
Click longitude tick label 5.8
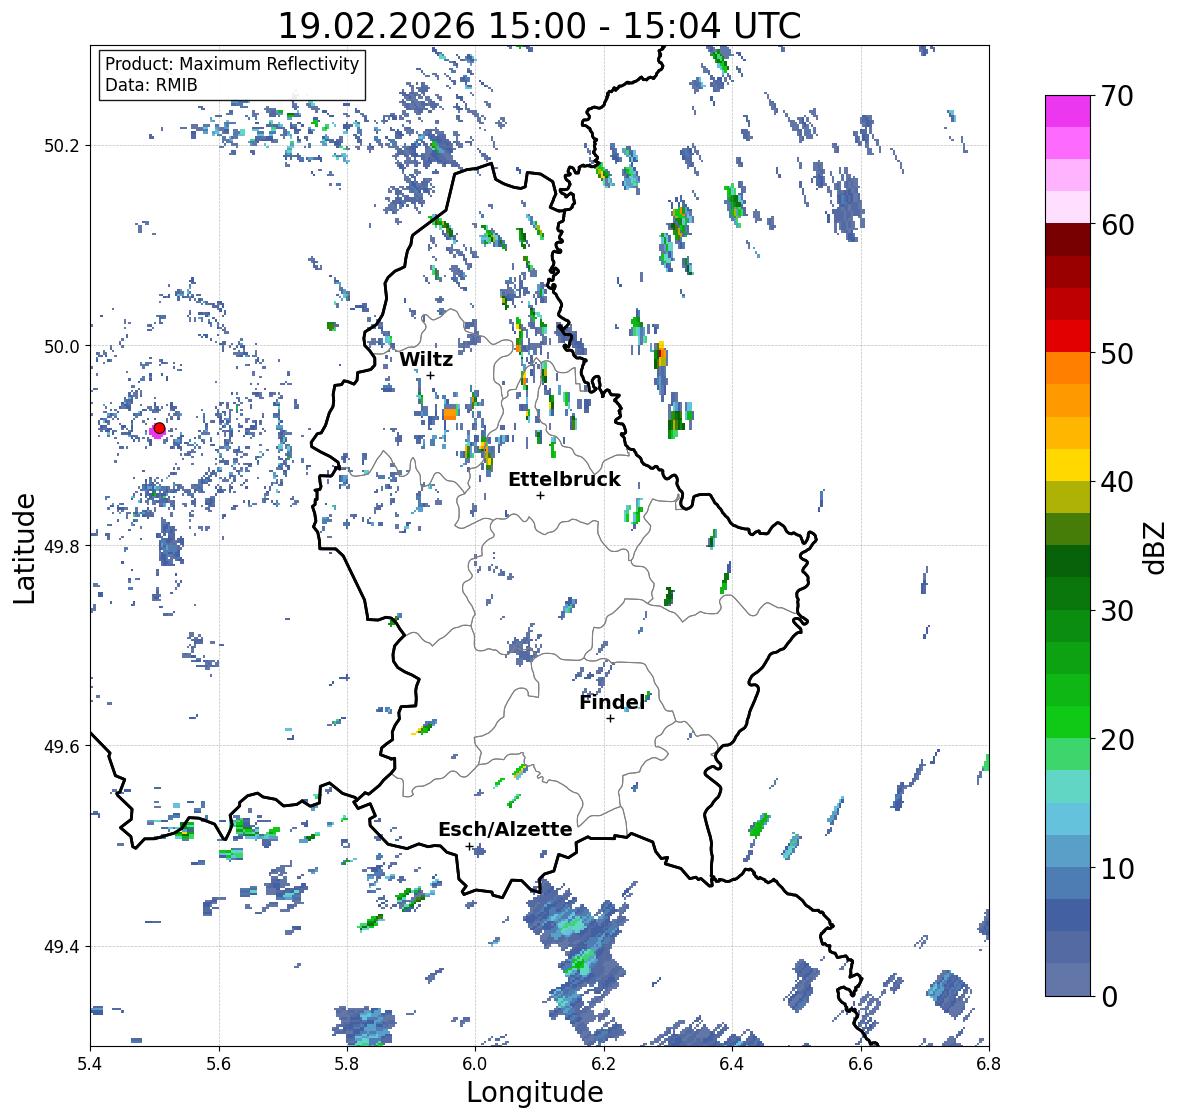coord(347,1064)
